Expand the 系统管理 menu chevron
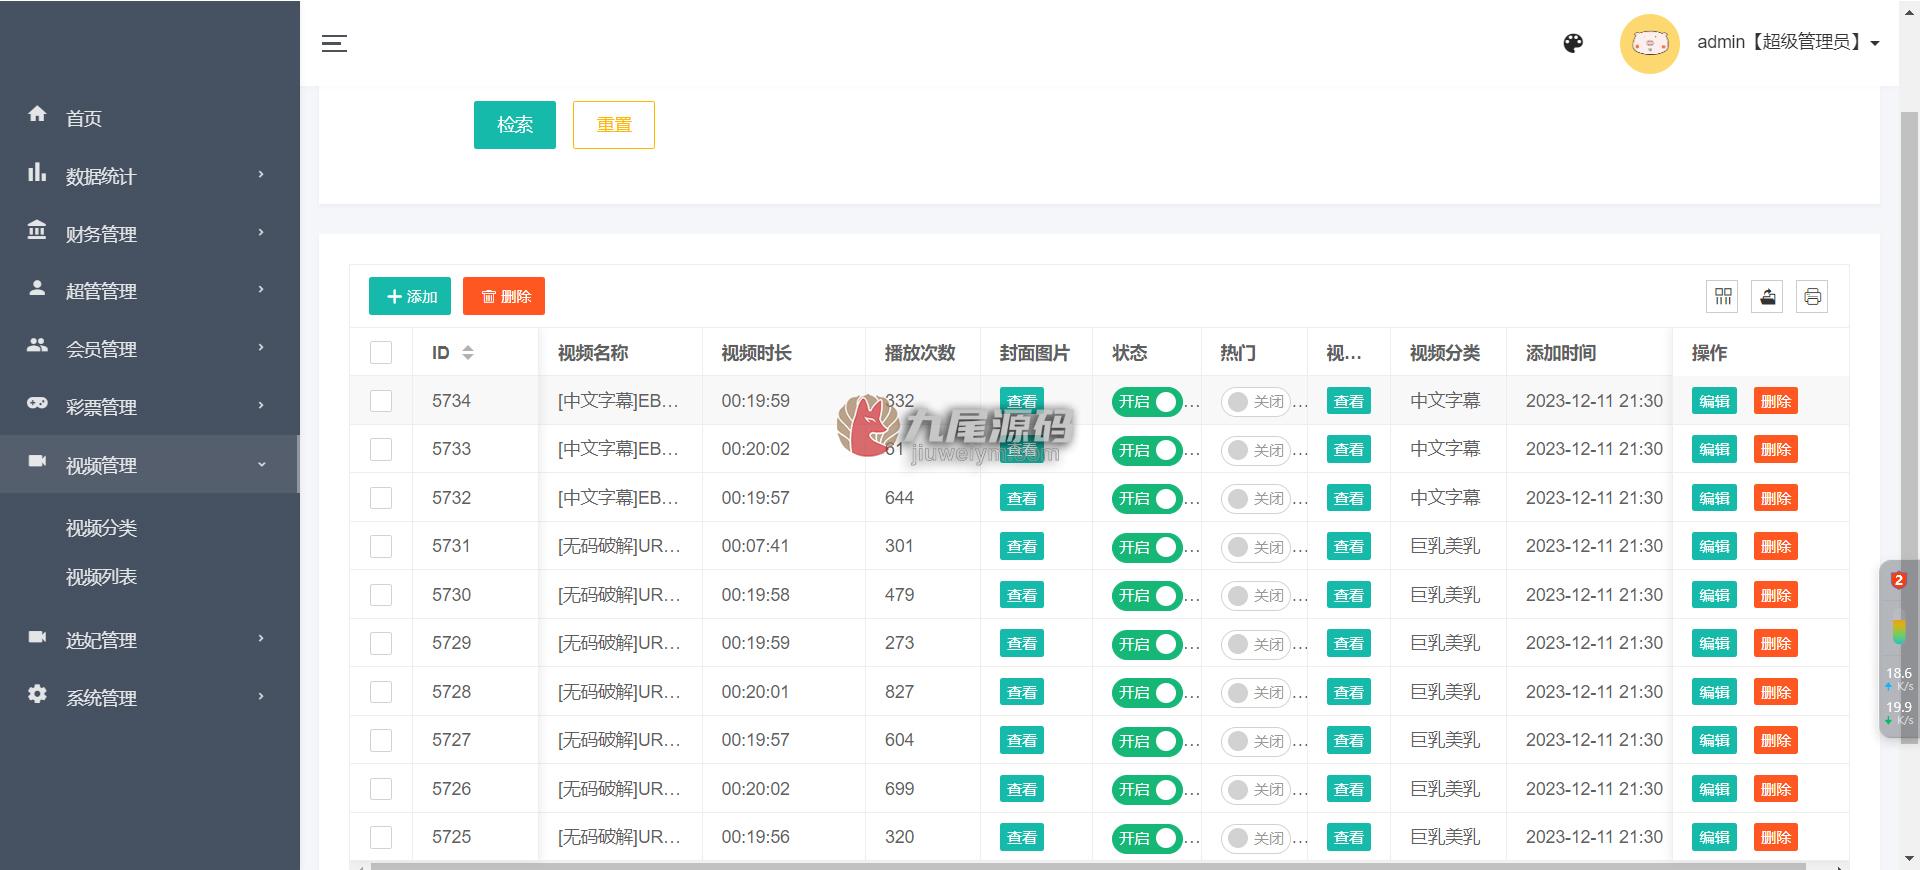 coord(261,696)
